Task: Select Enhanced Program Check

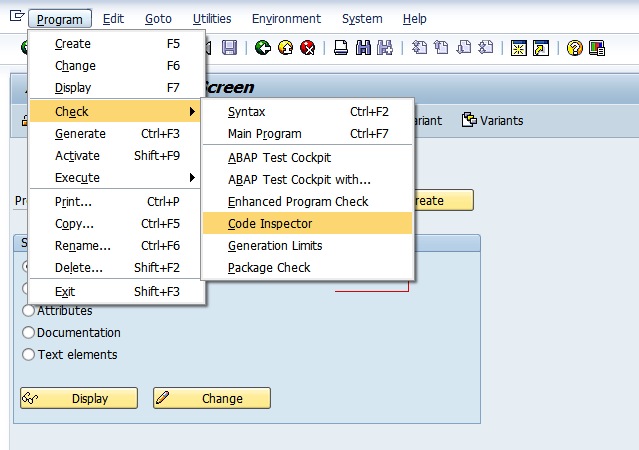Action: click(308, 202)
